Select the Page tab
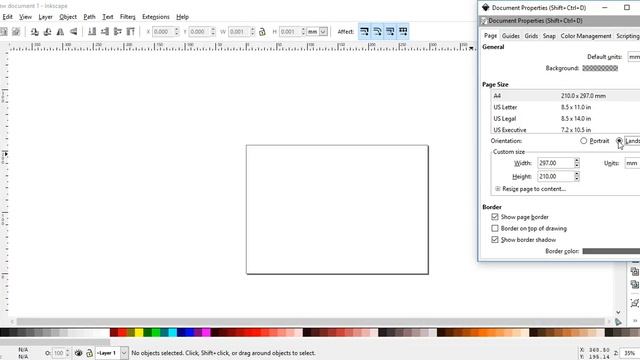 tap(490, 36)
